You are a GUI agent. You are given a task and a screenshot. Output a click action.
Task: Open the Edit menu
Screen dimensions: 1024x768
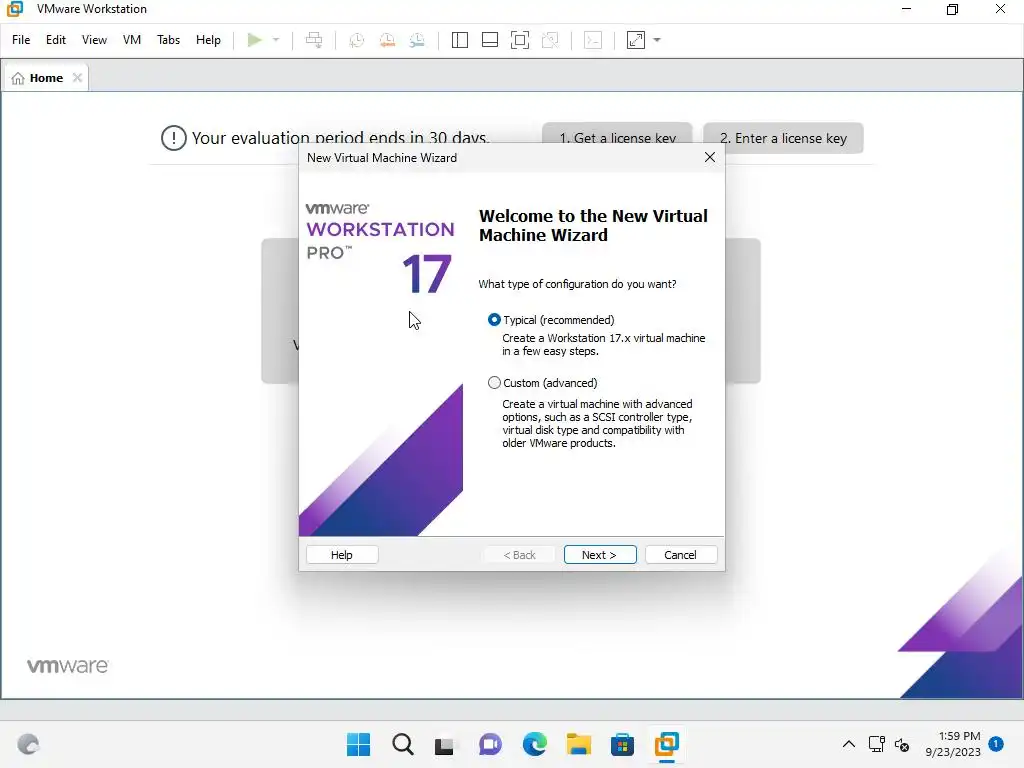tap(56, 40)
